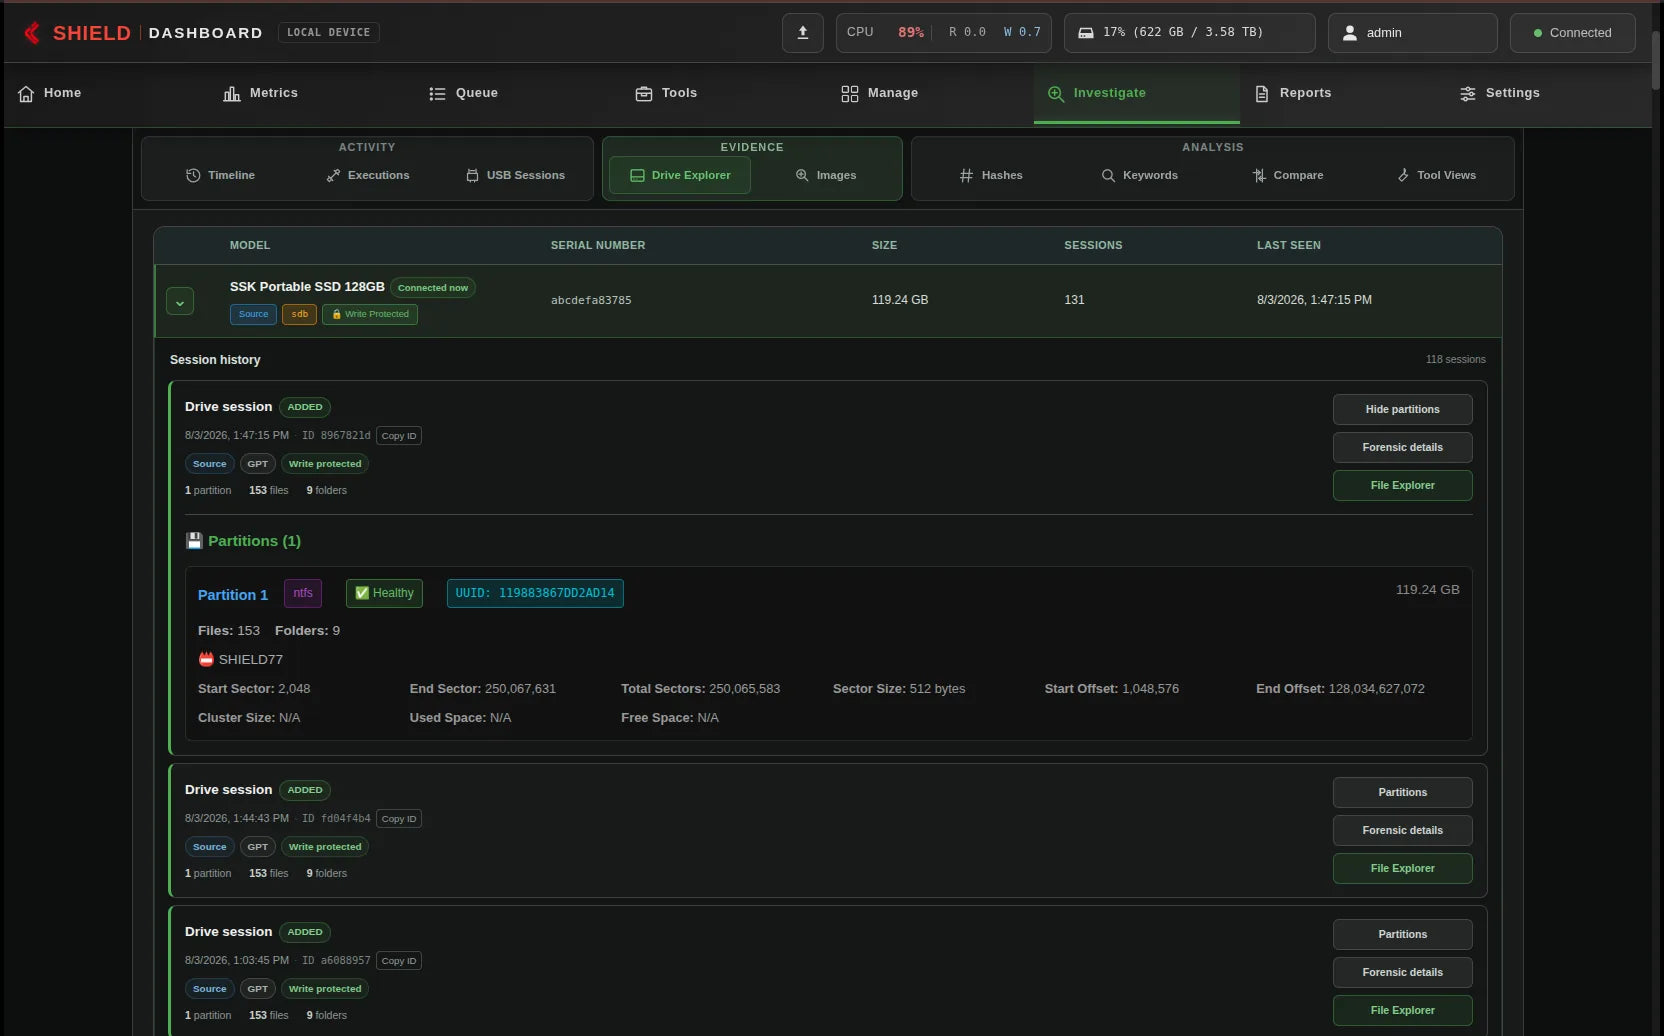
Task: Click the green check icon in Healthy badge
Action: click(x=362, y=593)
